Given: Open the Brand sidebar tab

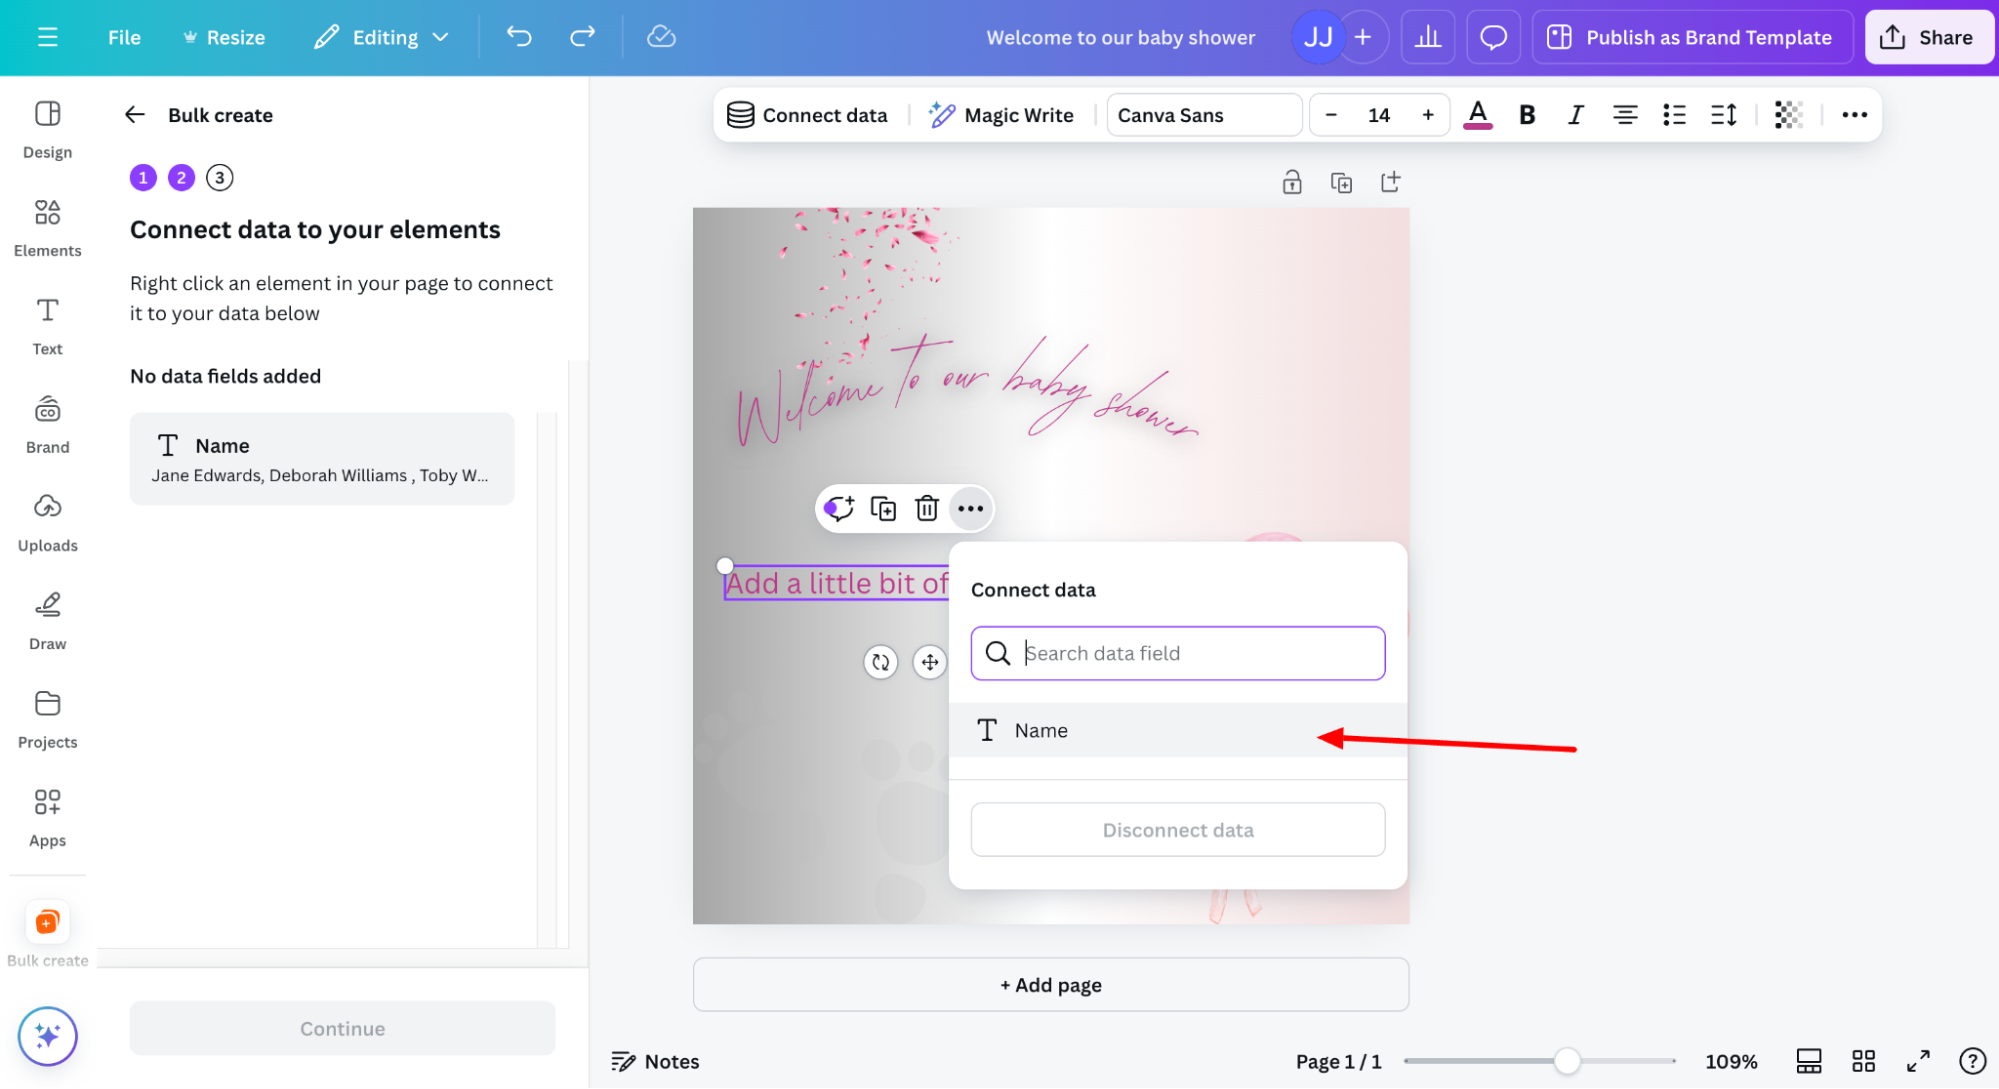Looking at the screenshot, I should [47, 425].
